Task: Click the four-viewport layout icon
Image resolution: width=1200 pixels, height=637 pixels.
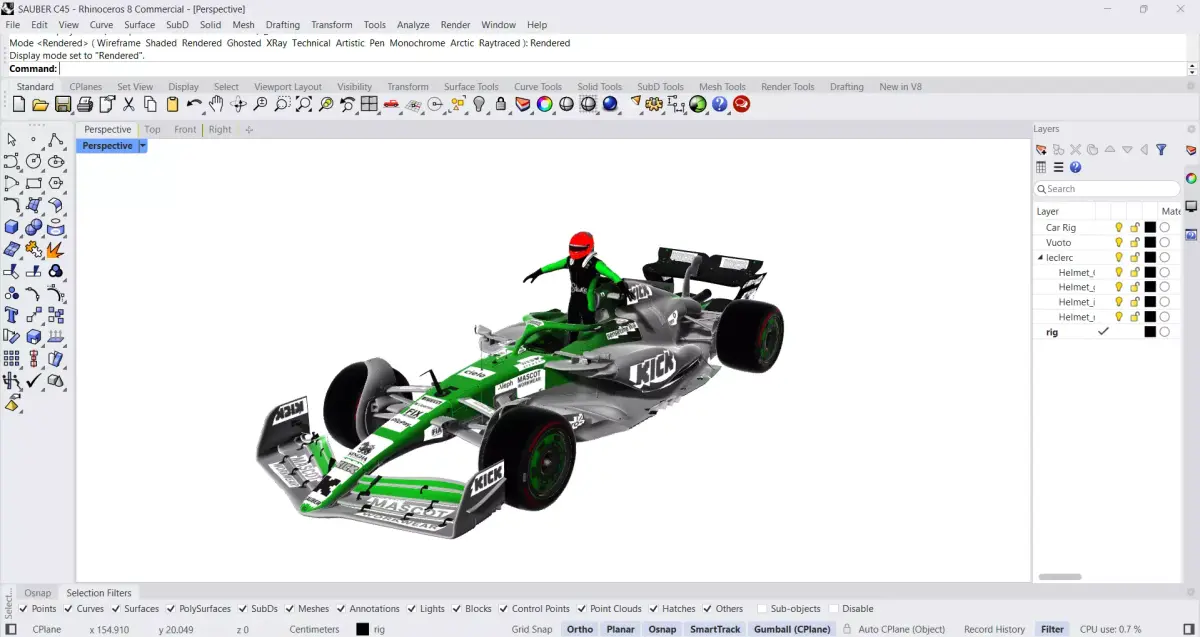Action: click(369, 104)
